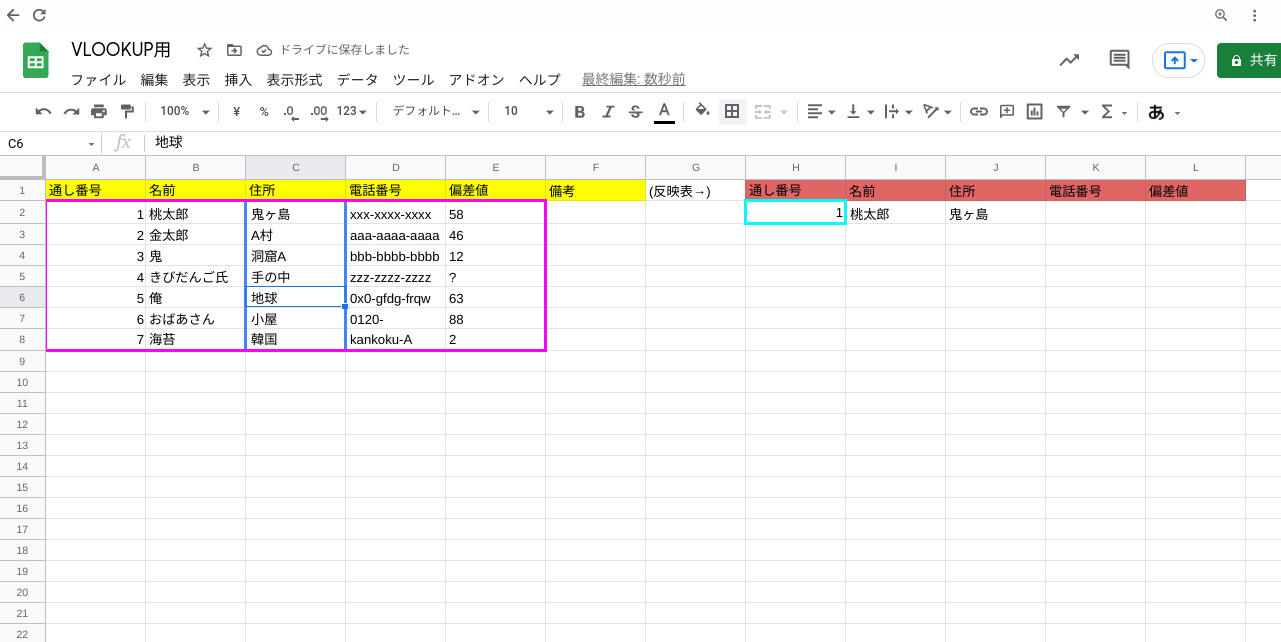Screen dimensions: 1281x642
Task: Open the font size dropdown
Action: tap(527, 111)
